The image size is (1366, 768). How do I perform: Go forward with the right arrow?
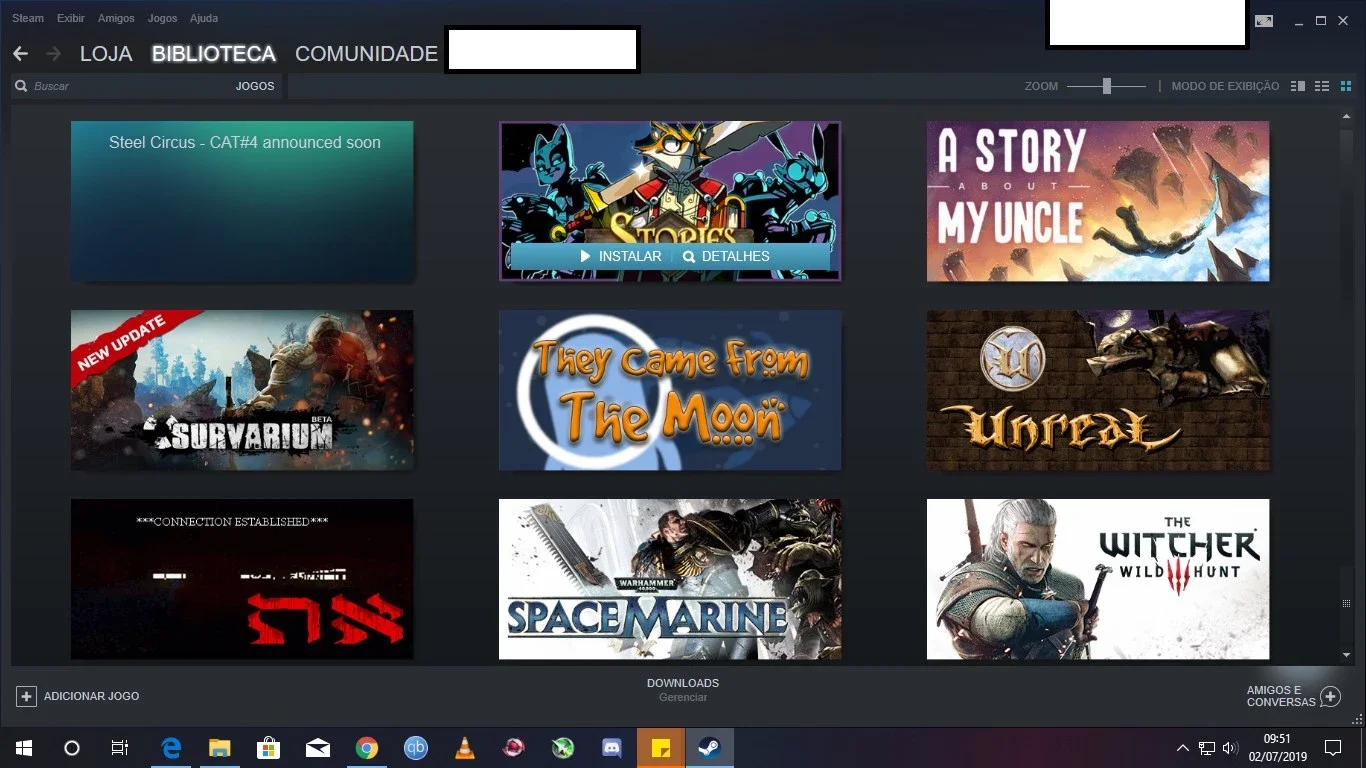pyautogui.click(x=53, y=54)
